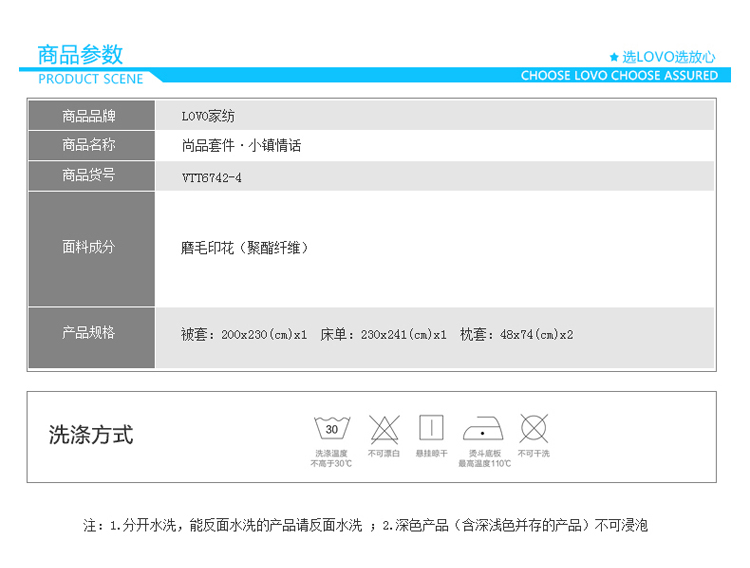
Task: Click the 烫斗底板最高温度110℃ caption
Action: point(485,458)
